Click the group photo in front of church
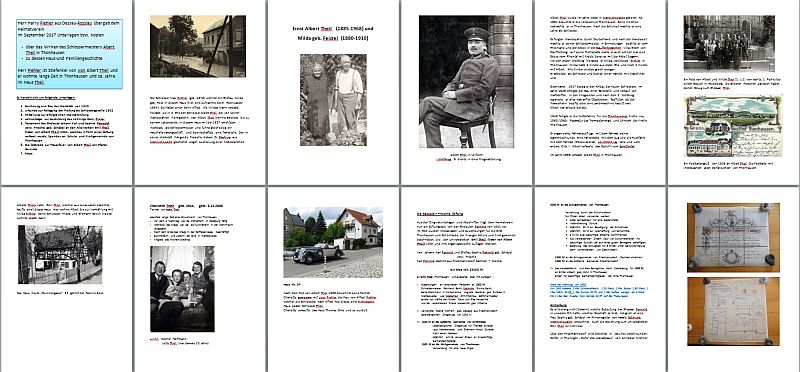 729,44
